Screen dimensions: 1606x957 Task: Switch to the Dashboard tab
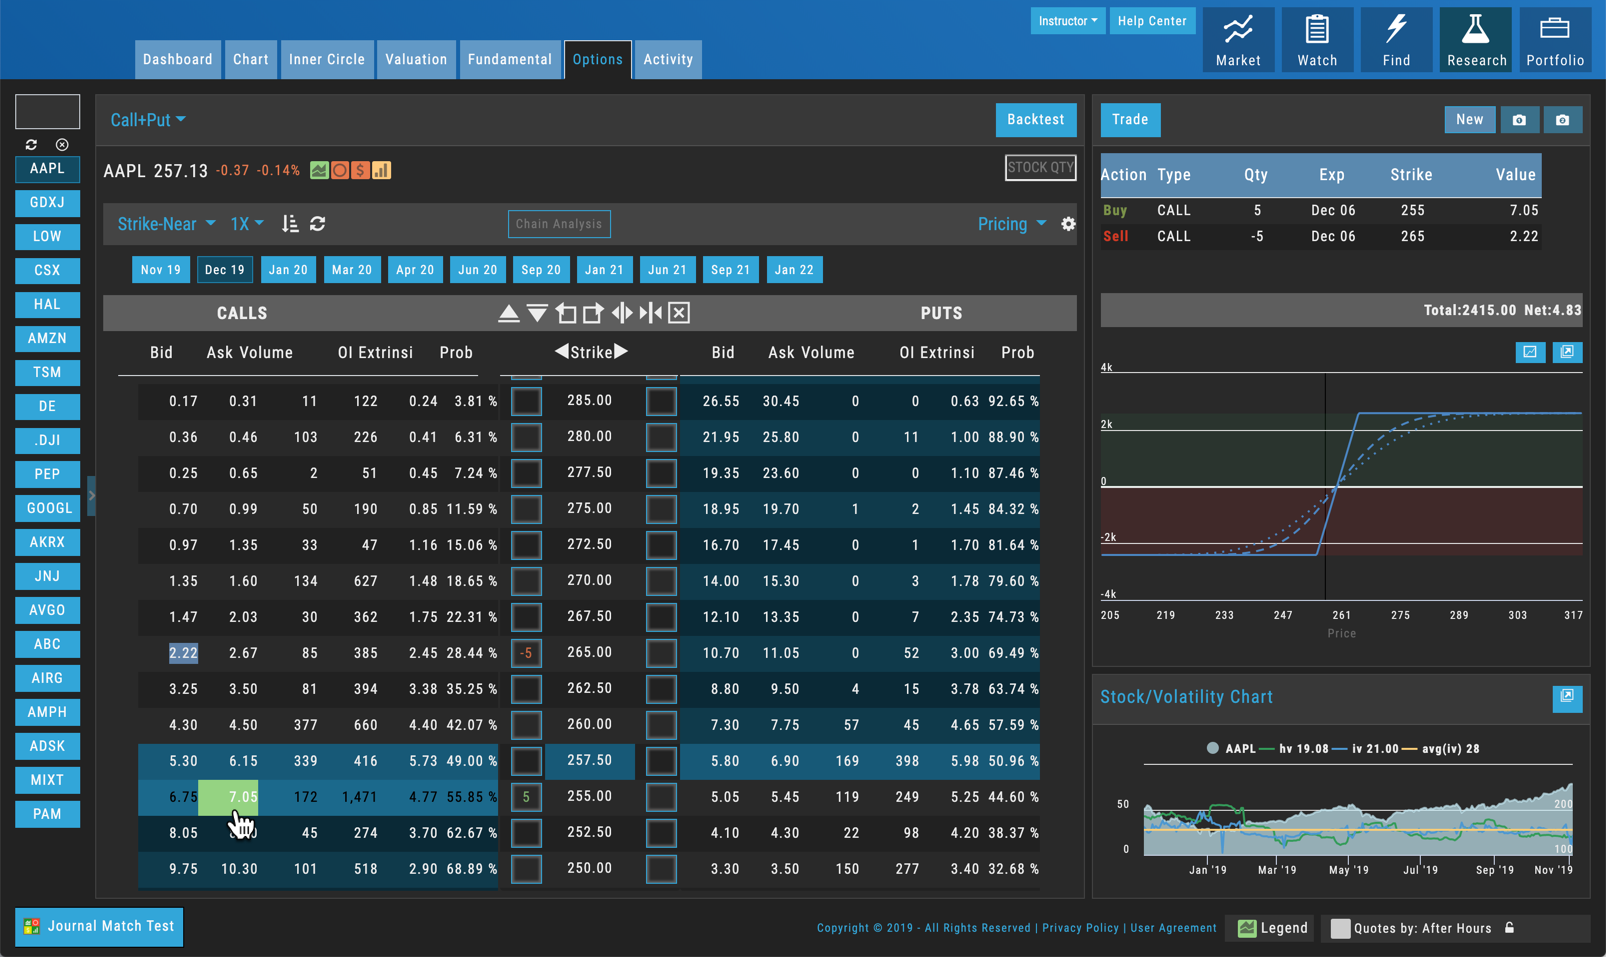pos(178,59)
